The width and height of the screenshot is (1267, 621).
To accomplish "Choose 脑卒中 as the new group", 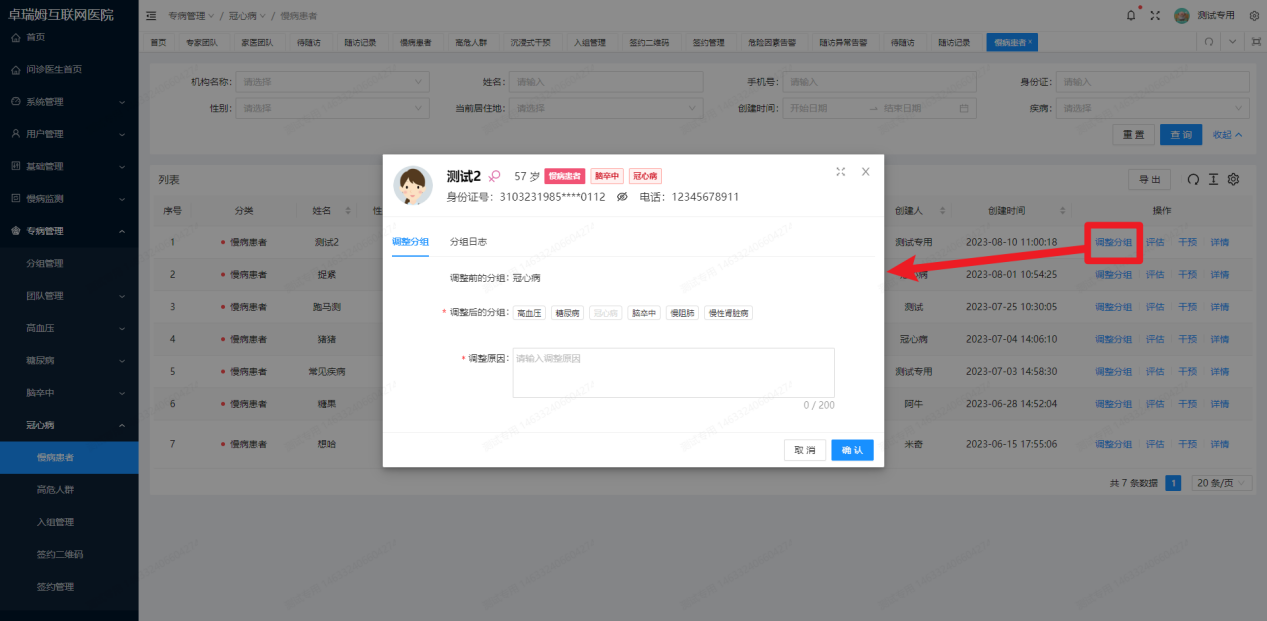I will coord(644,313).
